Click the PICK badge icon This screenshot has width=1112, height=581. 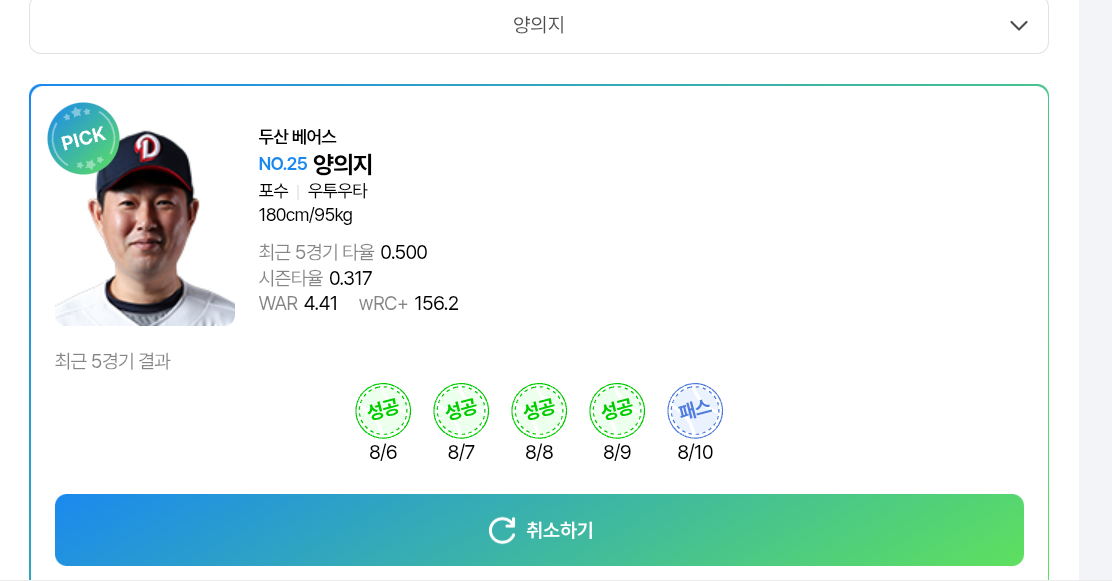click(x=83, y=139)
